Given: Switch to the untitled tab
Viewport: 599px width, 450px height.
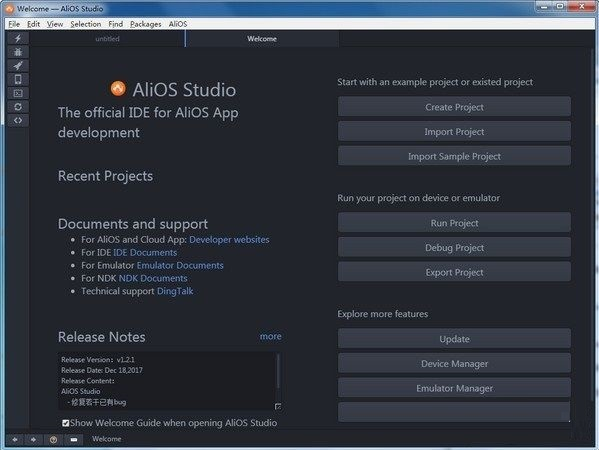Looking at the screenshot, I should point(107,39).
